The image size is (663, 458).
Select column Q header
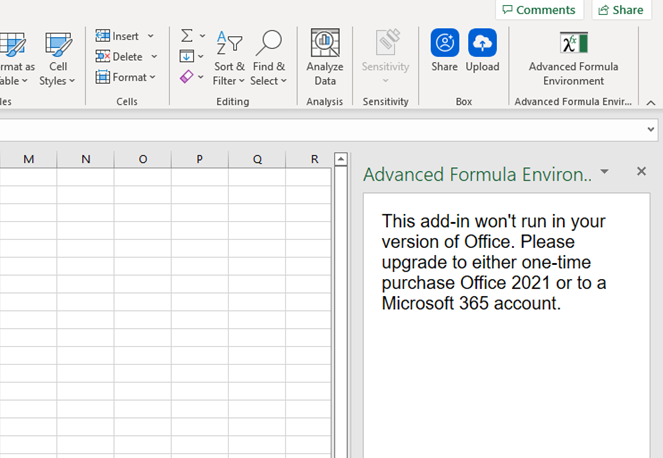click(257, 159)
